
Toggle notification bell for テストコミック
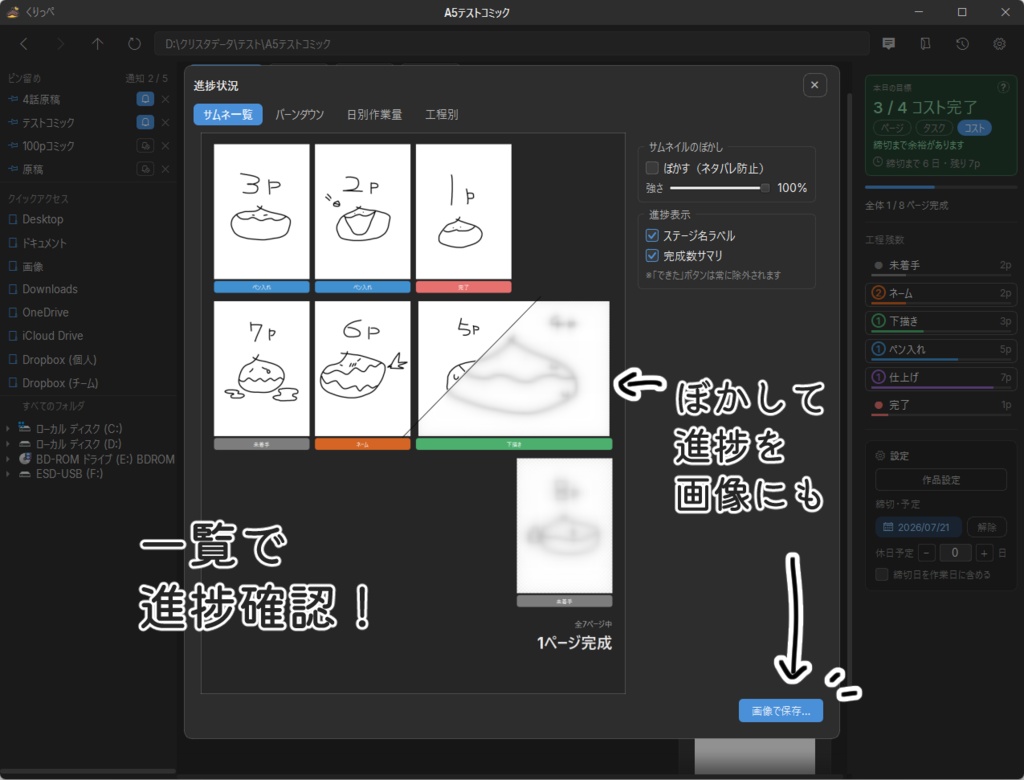(x=145, y=122)
